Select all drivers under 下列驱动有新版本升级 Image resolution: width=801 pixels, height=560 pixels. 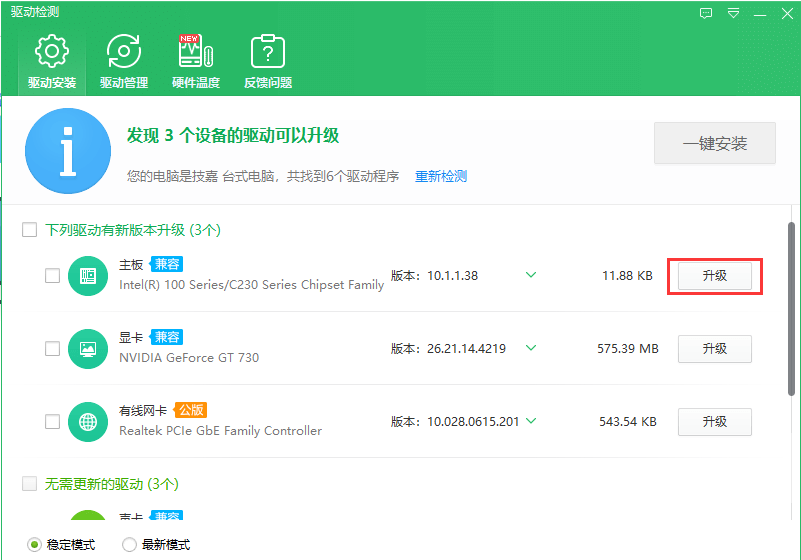coord(30,230)
